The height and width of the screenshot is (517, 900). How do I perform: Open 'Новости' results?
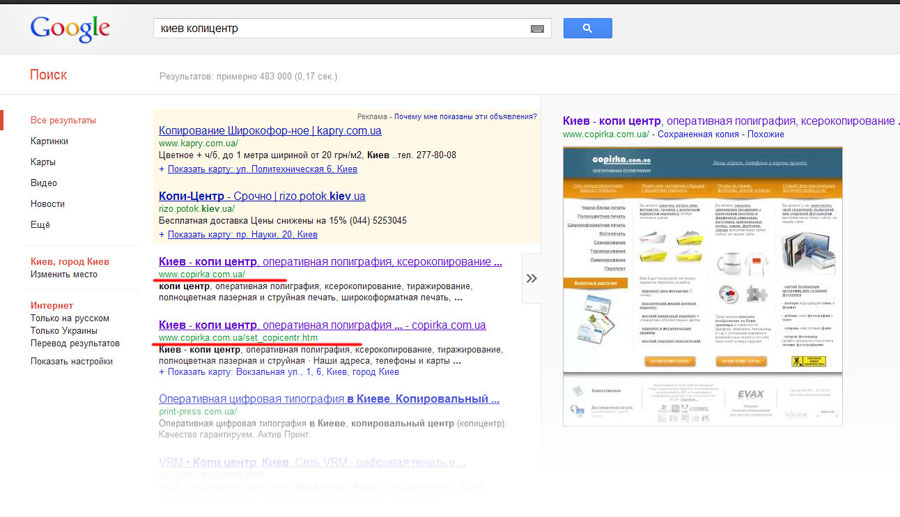coord(48,204)
